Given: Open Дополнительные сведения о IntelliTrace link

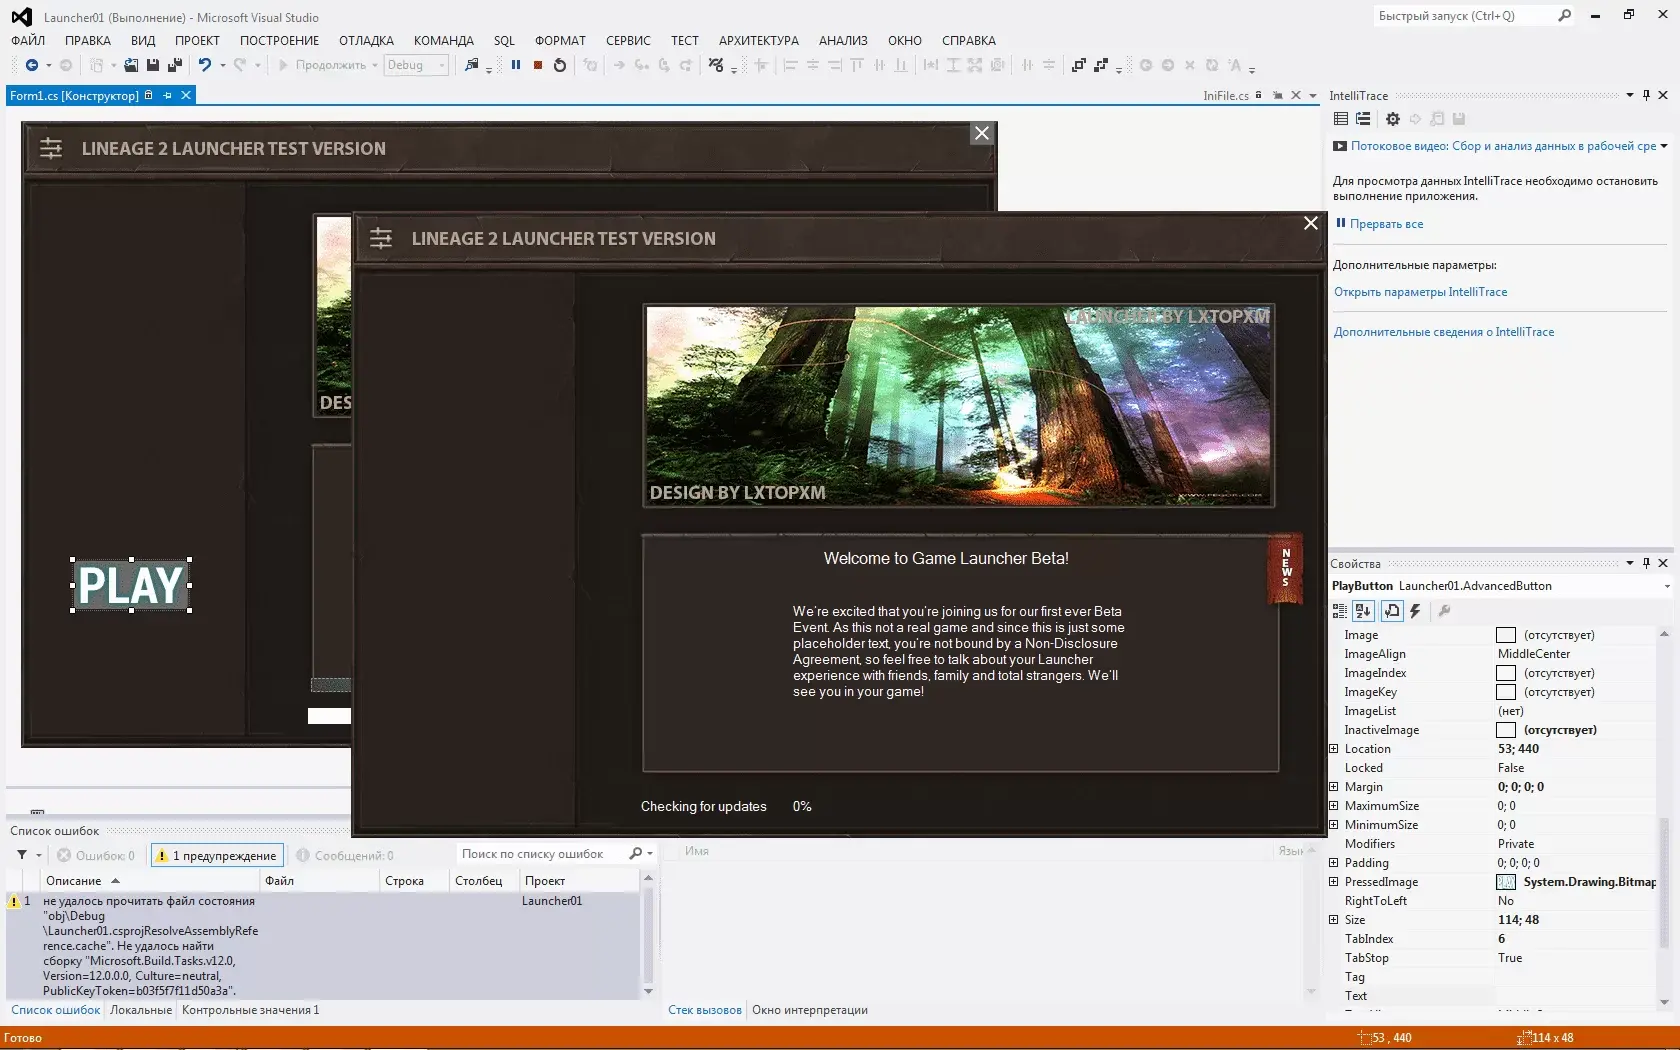Looking at the screenshot, I should click(x=1443, y=332).
